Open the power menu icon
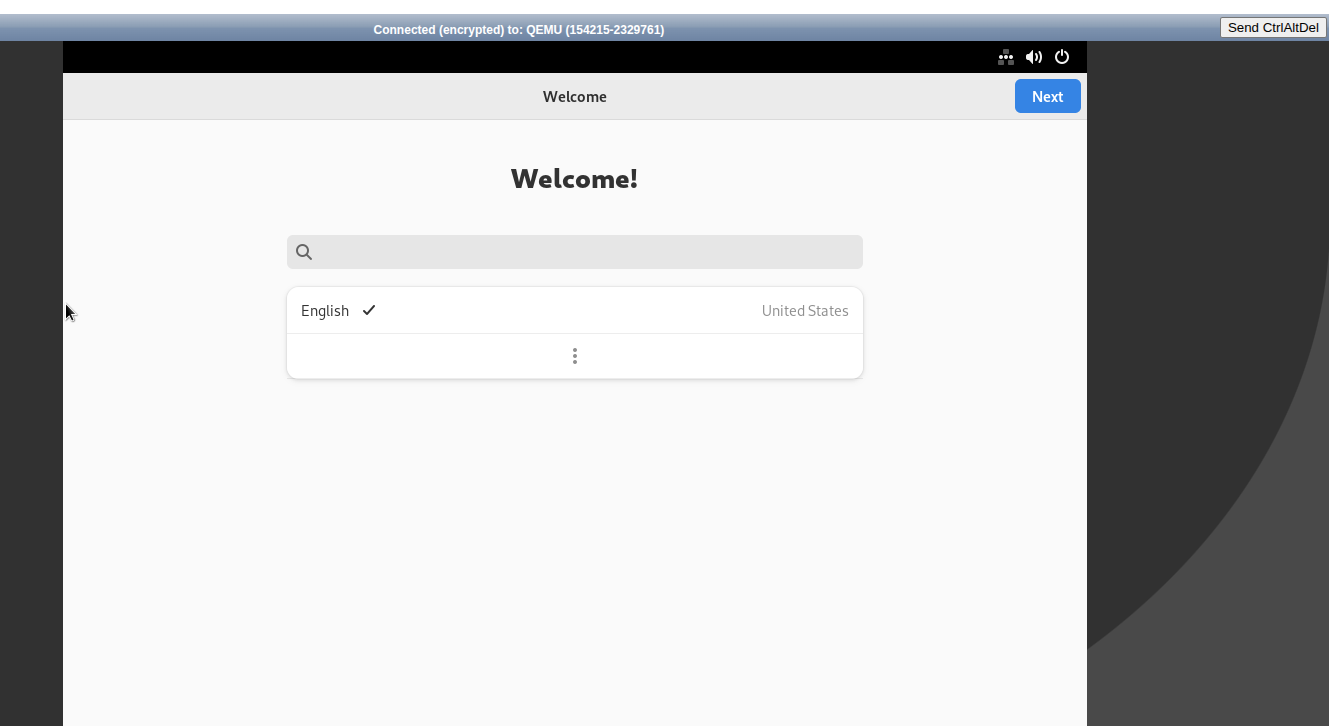 pyautogui.click(x=1062, y=57)
